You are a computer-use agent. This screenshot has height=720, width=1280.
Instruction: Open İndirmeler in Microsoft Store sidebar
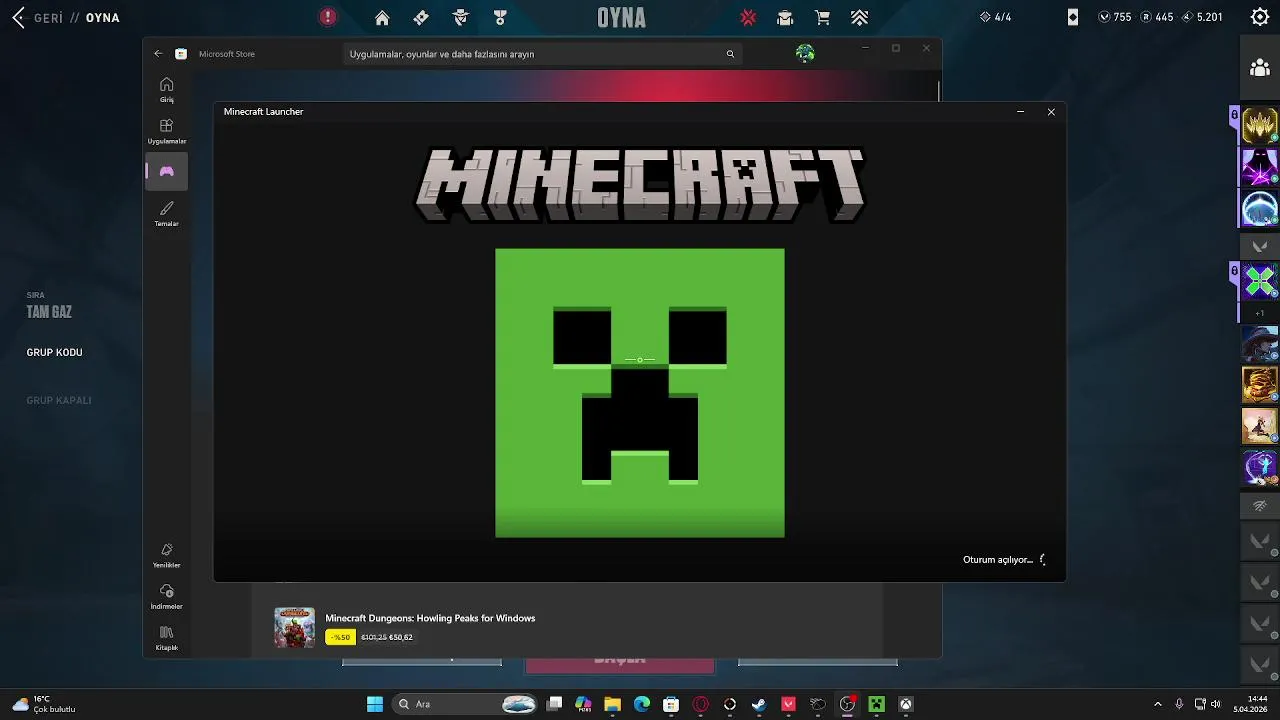click(x=167, y=596)
